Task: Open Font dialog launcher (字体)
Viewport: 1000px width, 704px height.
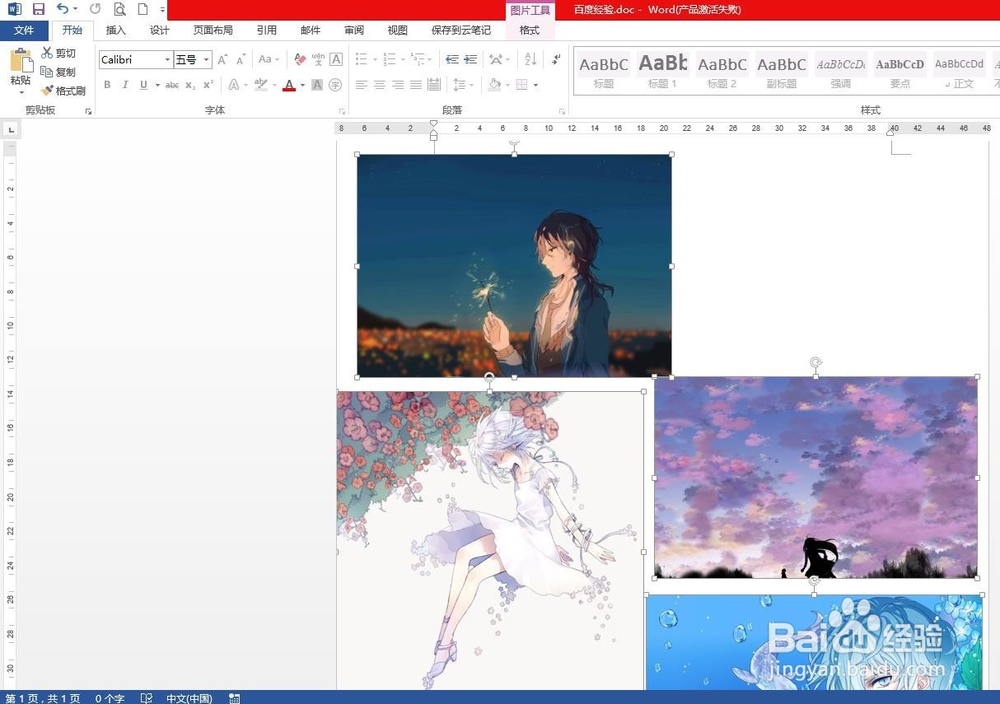Action: pyautogui.click(x=342, y=111)
